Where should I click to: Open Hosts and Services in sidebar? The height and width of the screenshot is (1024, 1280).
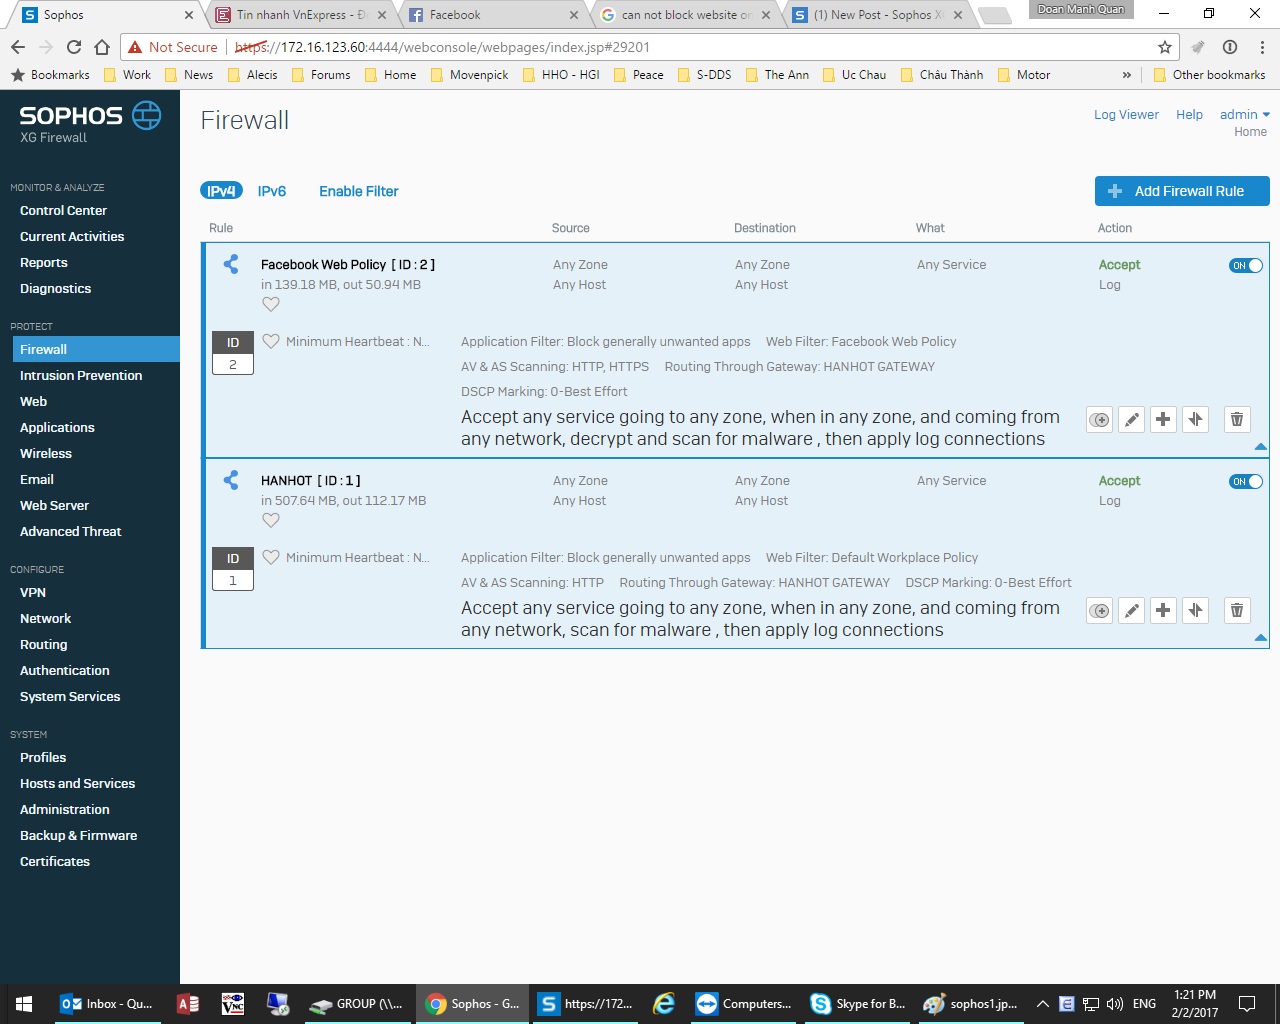point(77,784)
